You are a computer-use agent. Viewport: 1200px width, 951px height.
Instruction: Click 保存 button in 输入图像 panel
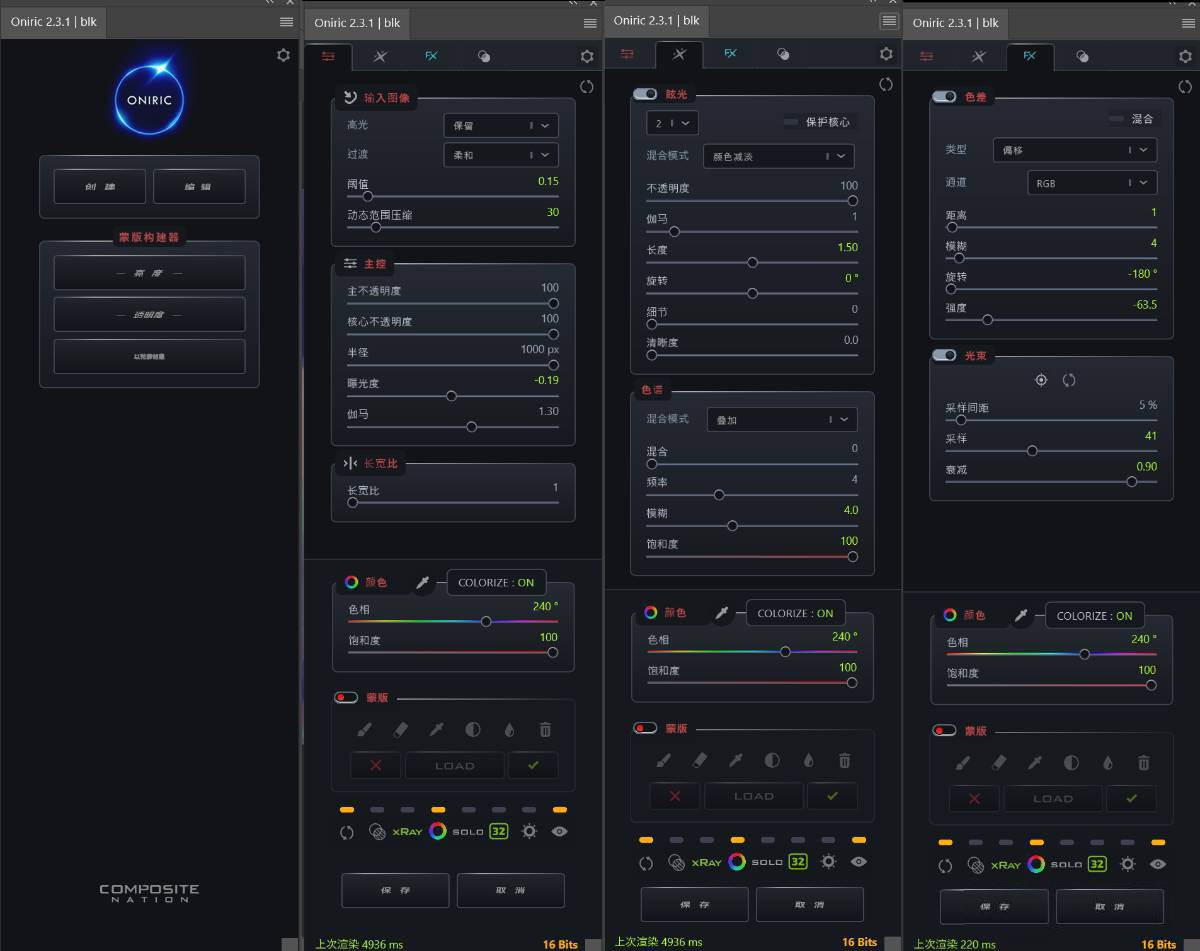395,891
